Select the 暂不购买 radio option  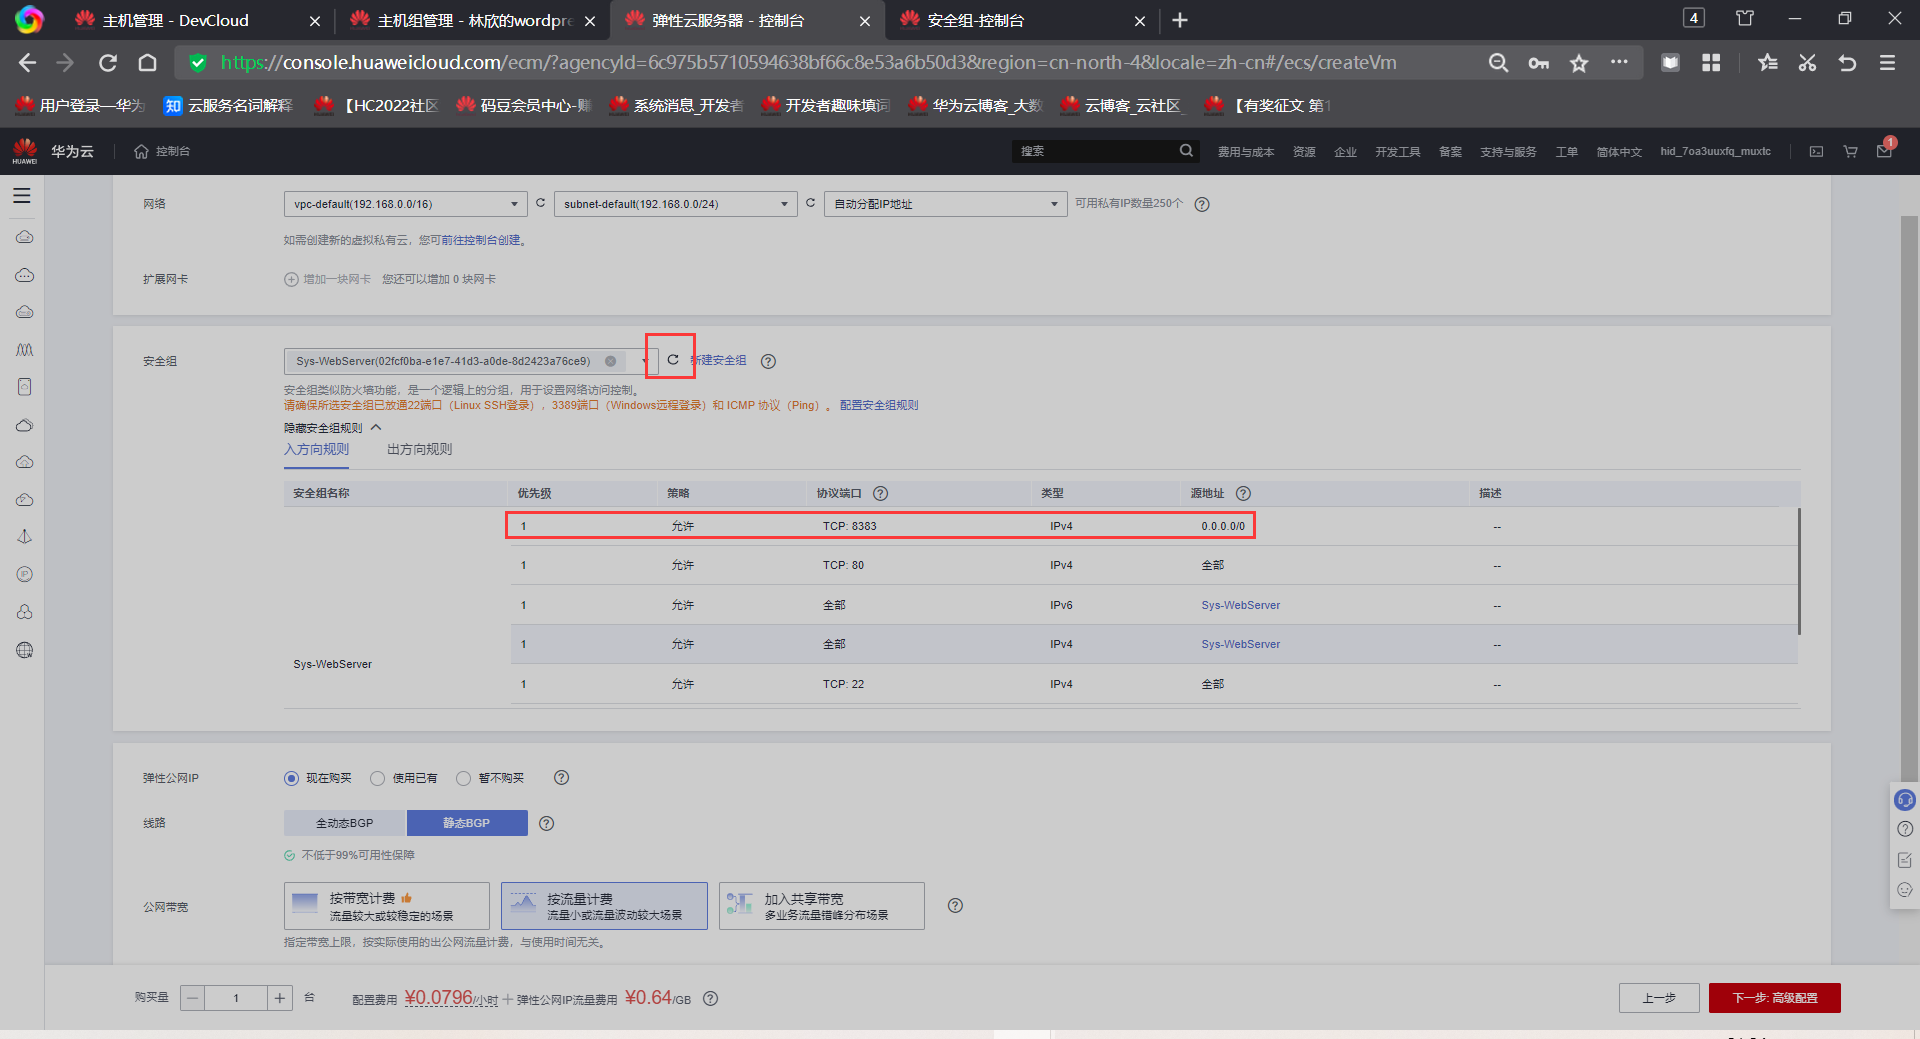[463, 778]
